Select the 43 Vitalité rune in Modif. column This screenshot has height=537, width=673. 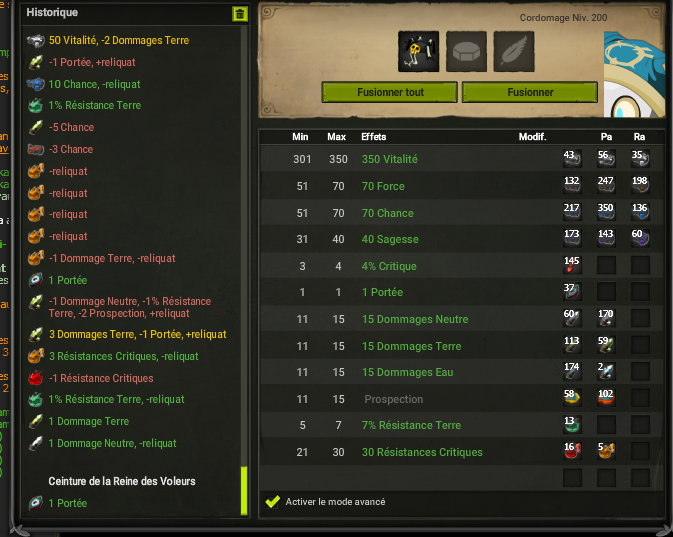[572, 158]
